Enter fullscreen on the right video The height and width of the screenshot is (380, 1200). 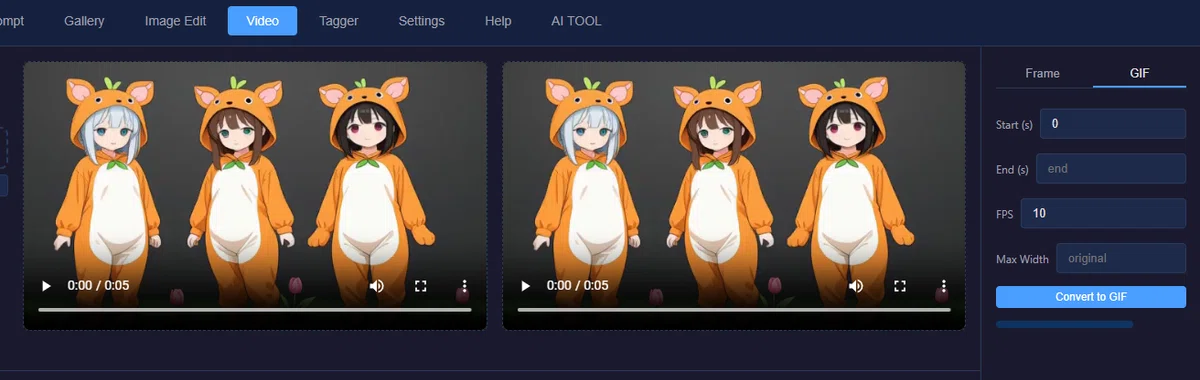click(x=900, y=286)
